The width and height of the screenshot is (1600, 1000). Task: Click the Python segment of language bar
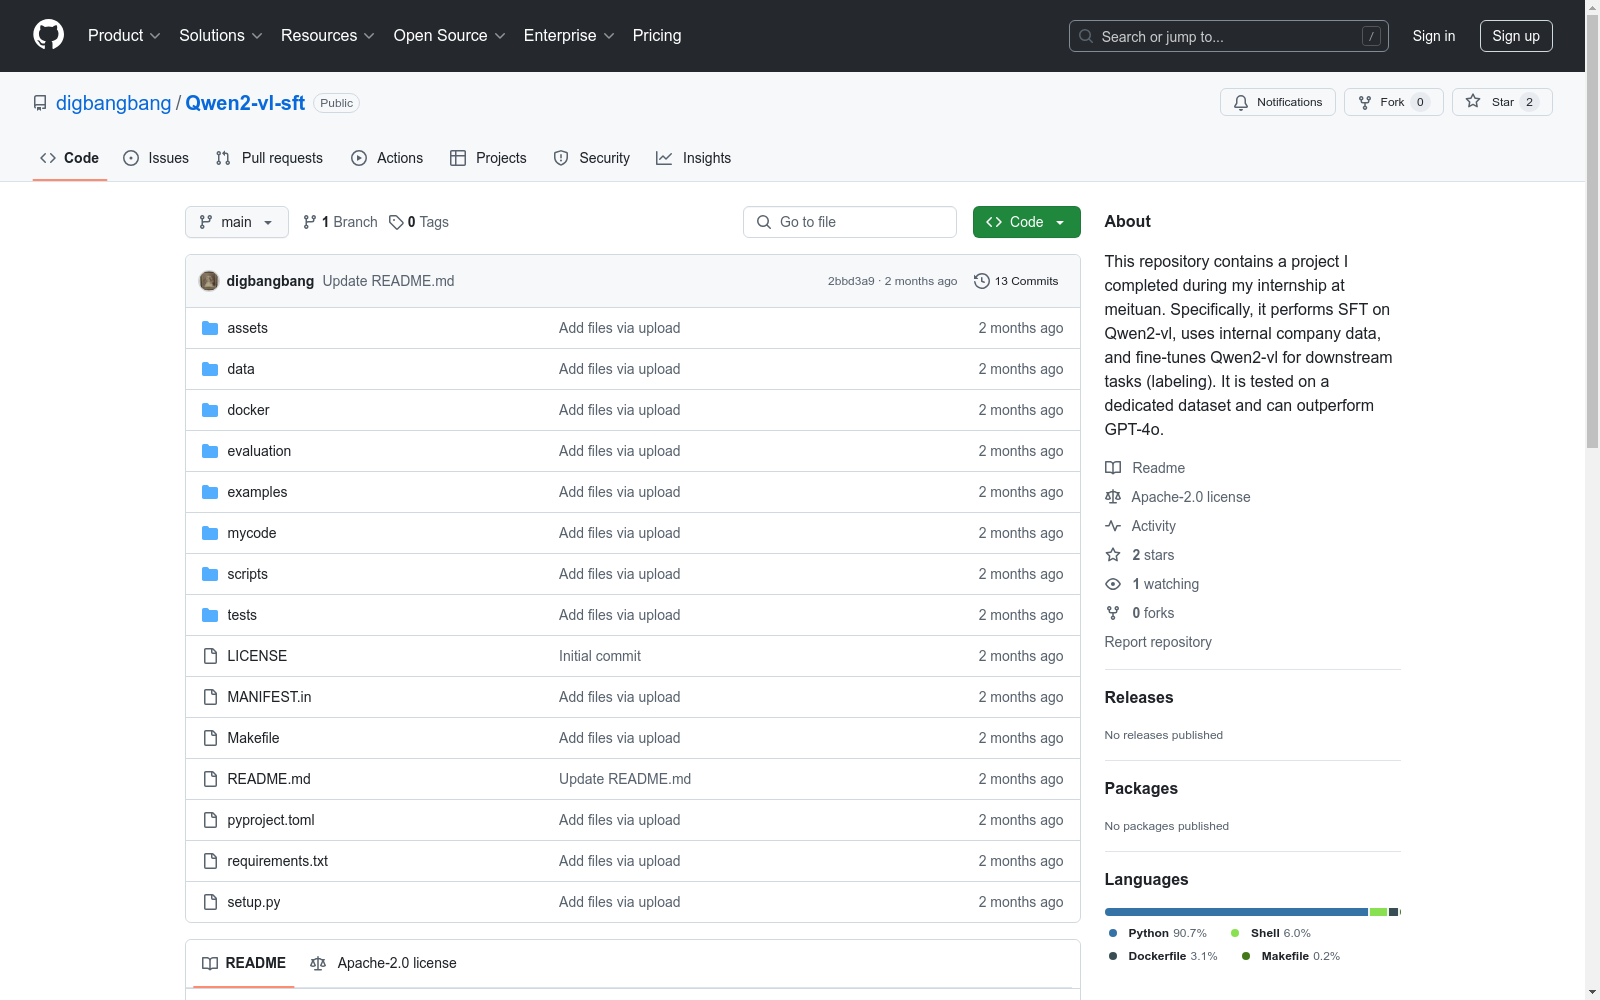tap(1236, 912)
